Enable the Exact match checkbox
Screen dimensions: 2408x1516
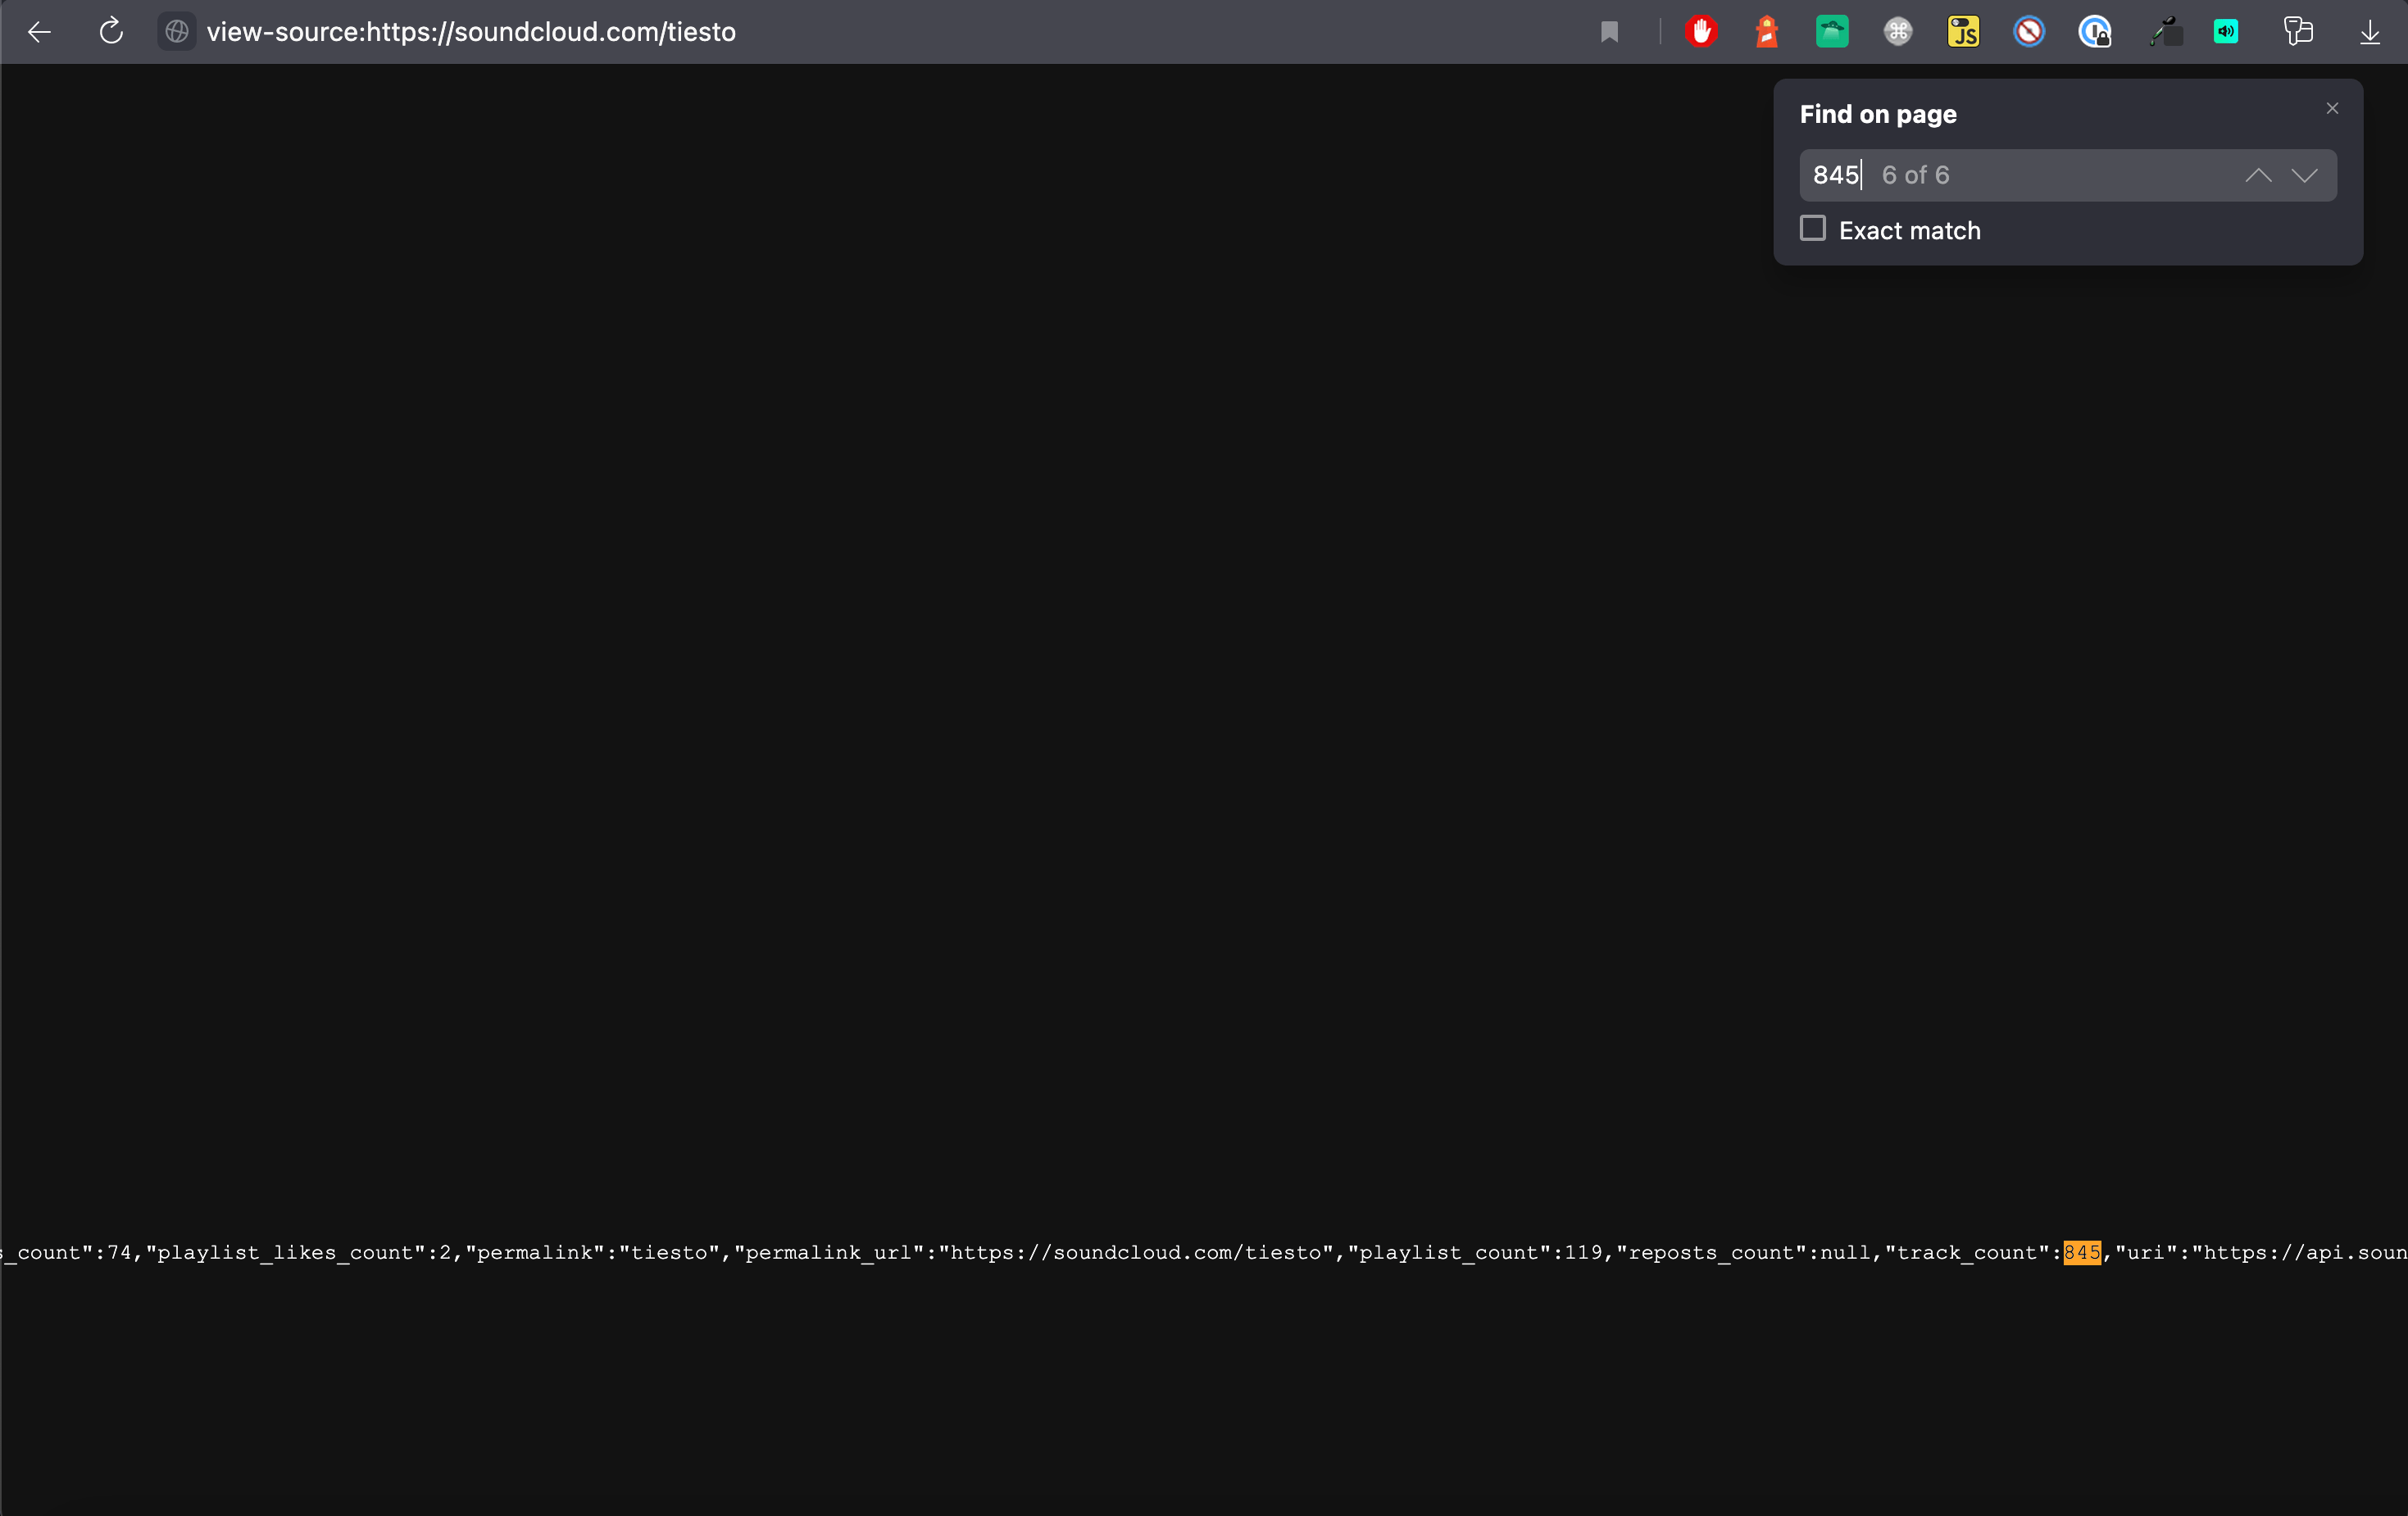tap(1812, 228)
